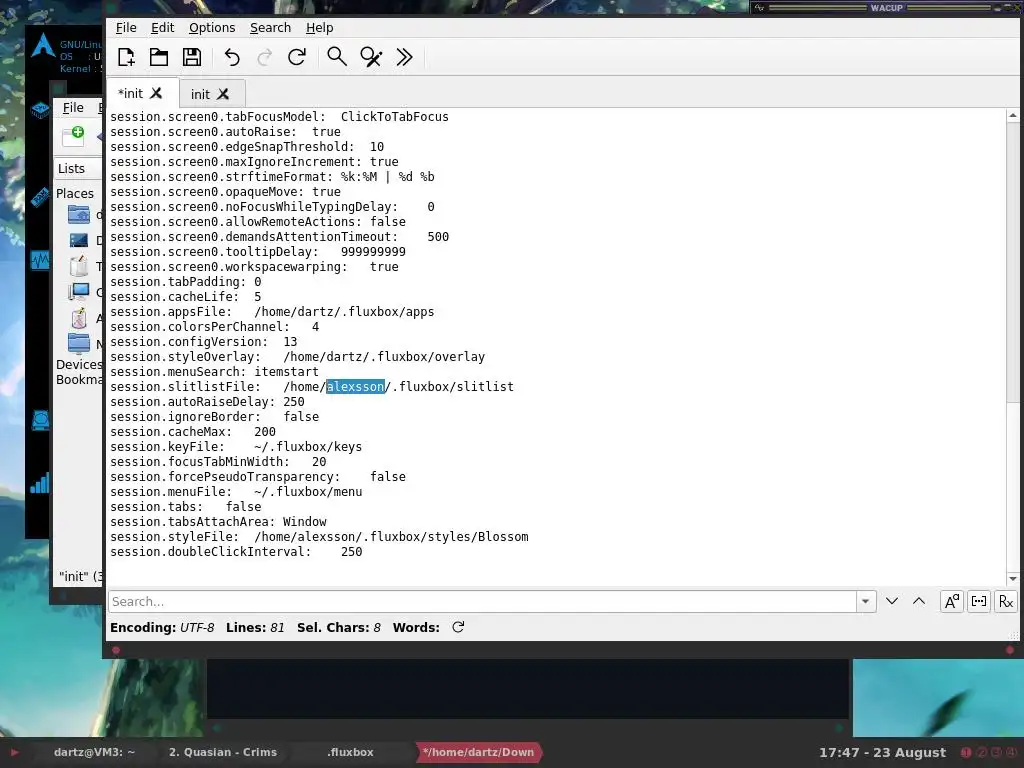Image resolution: width=1024 pixels, height=768 pixels.
Task: Click the grayed Redo arrow icon
Action: tap(264, 57)
